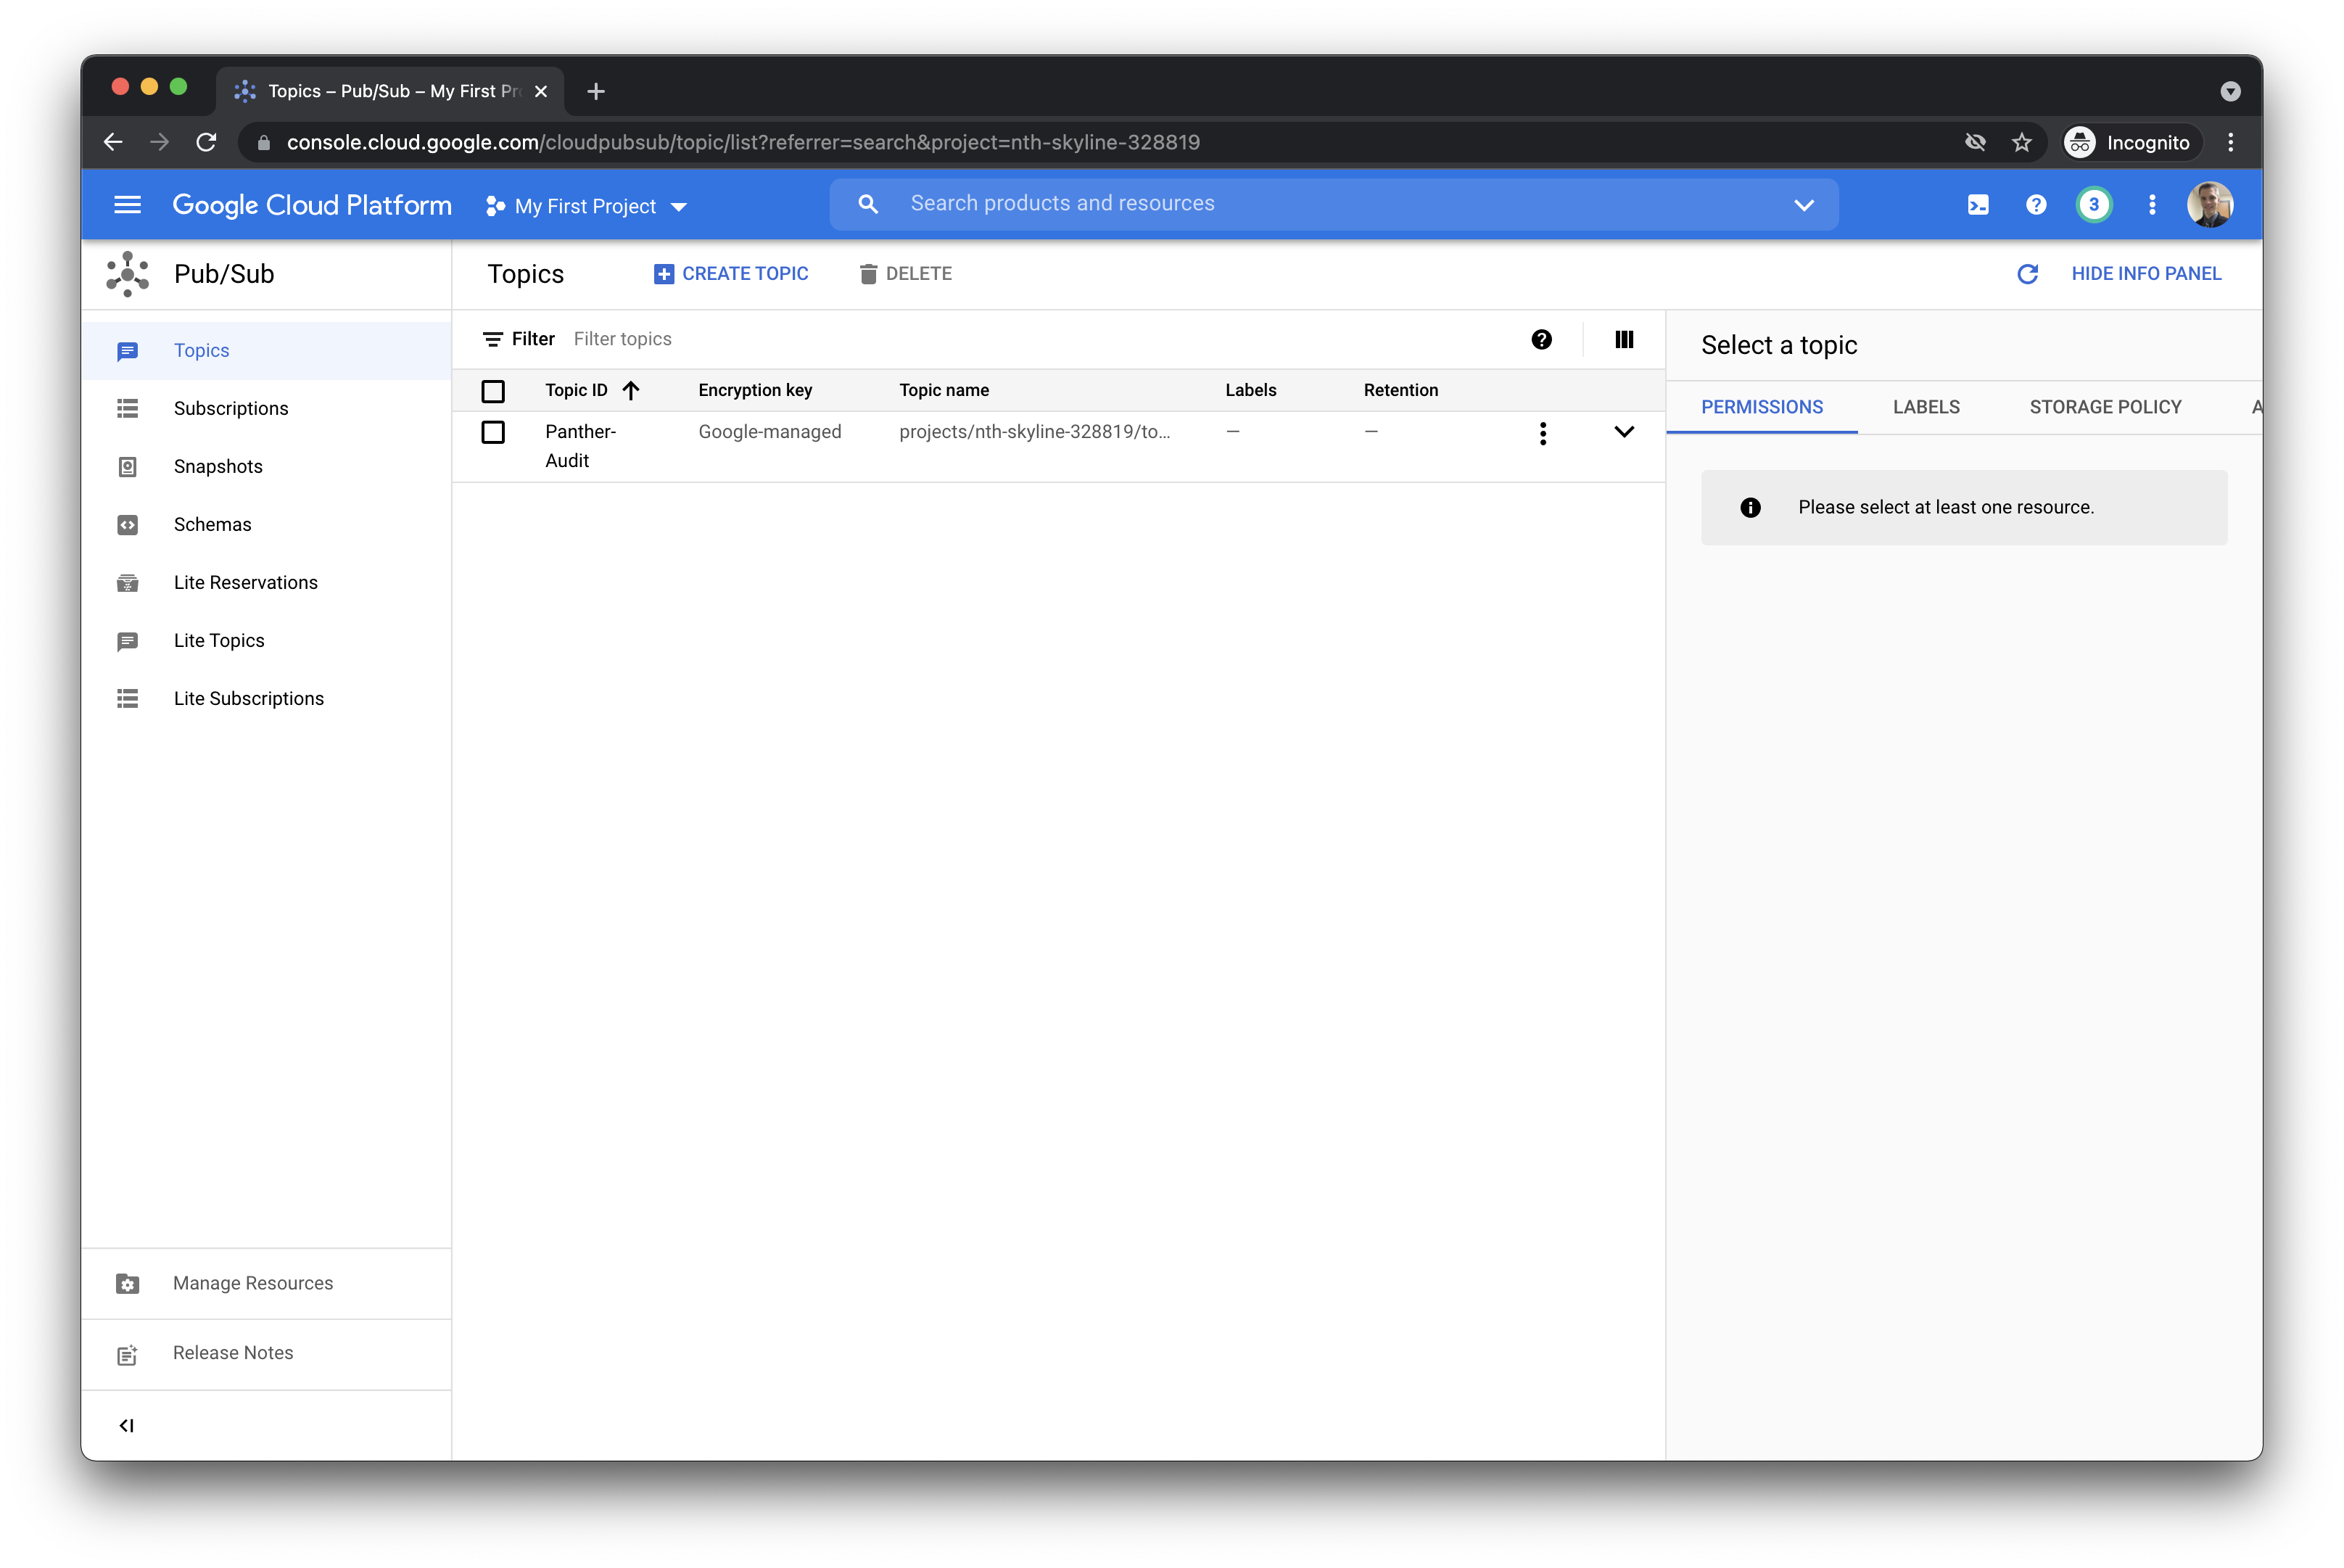Switch to the LABELS tab
Screen dimensions: 2344x1568
(x=1926, y=407)
